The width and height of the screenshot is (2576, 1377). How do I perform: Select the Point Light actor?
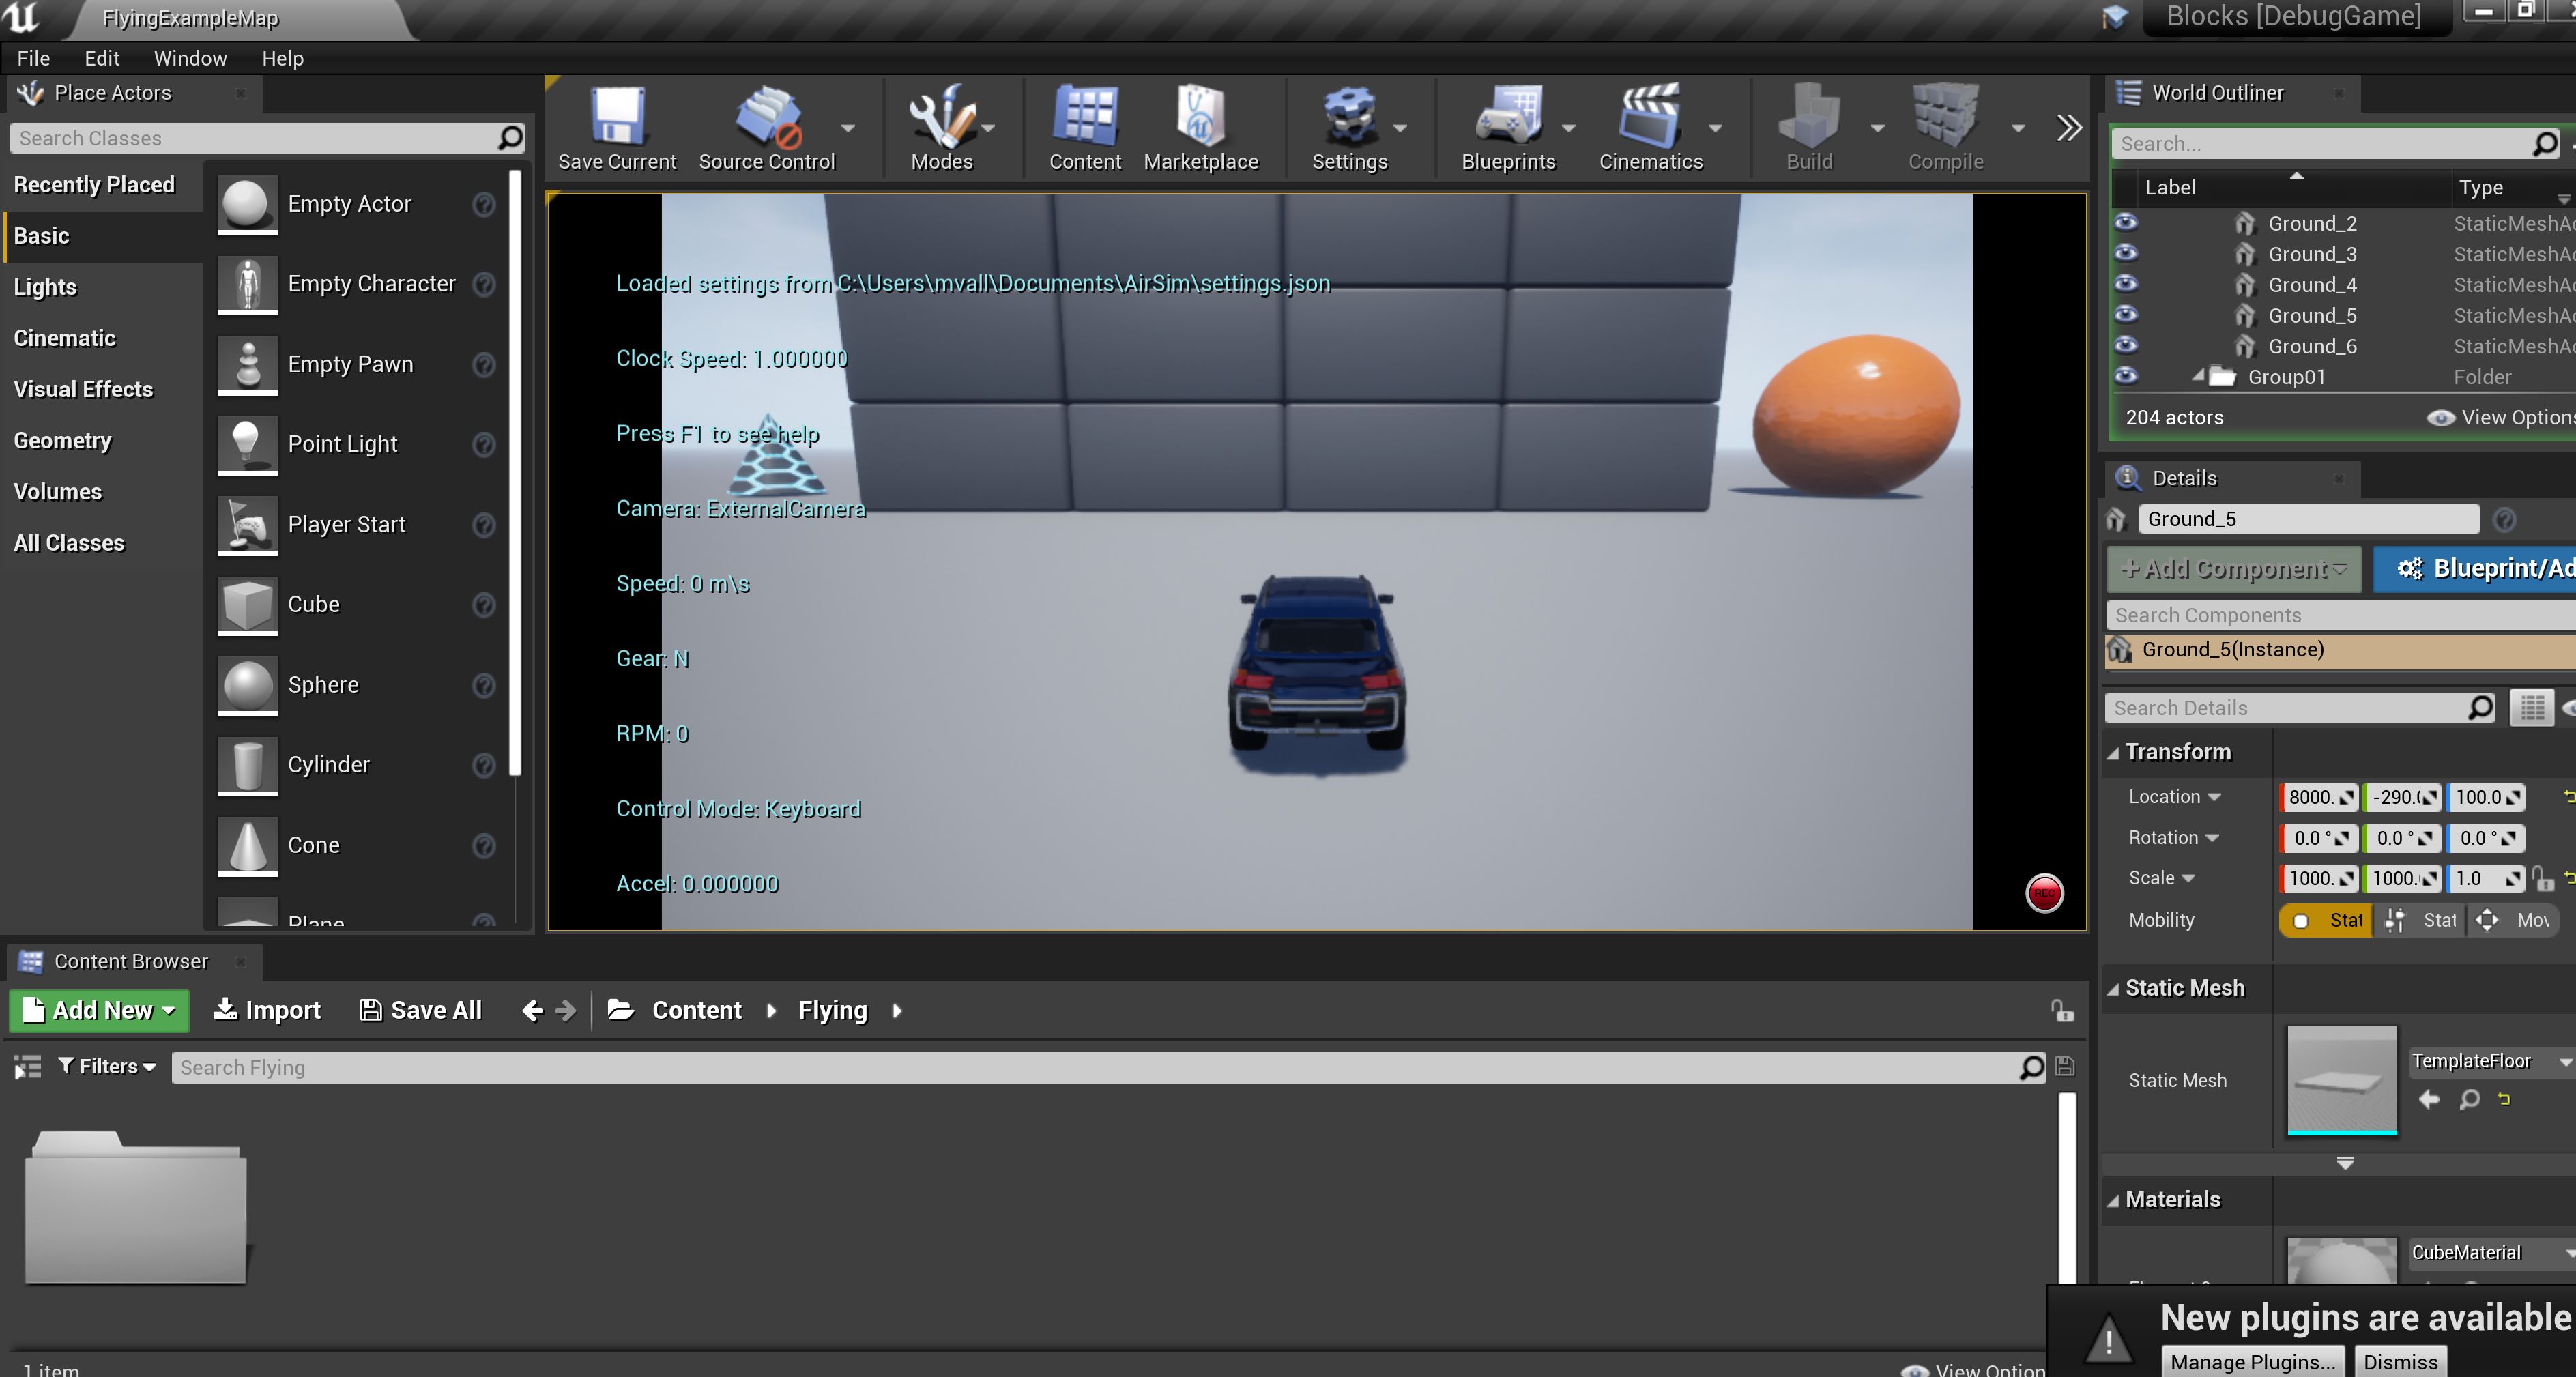tap(343, 444)
